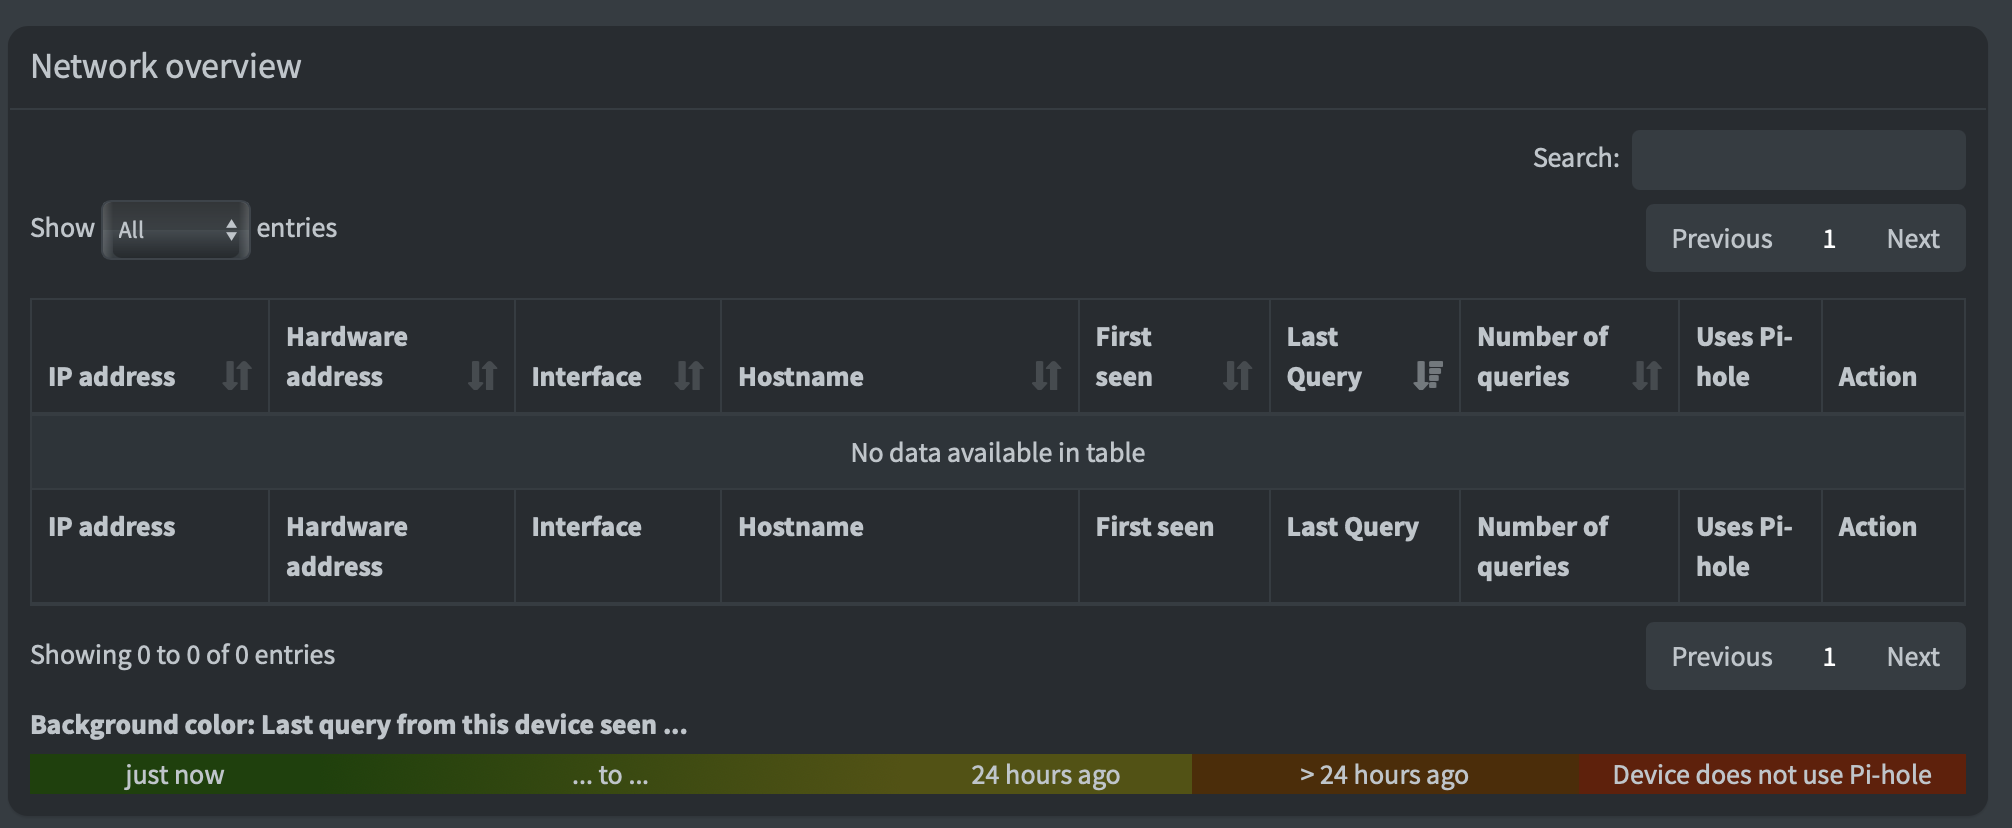
Task: Sort by Interface using its sort icon
Action: 689,376
